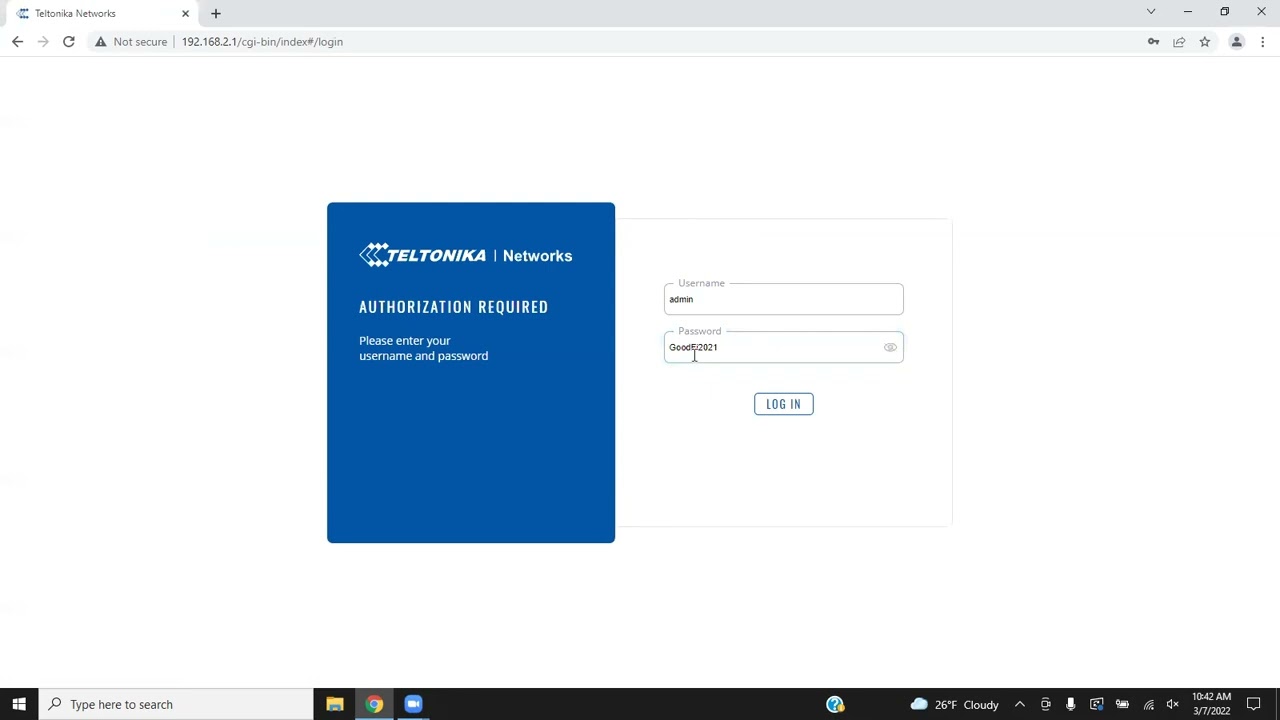Open Chrome profile avatar
This screenshot has height=720, width=1280.
1237,42
